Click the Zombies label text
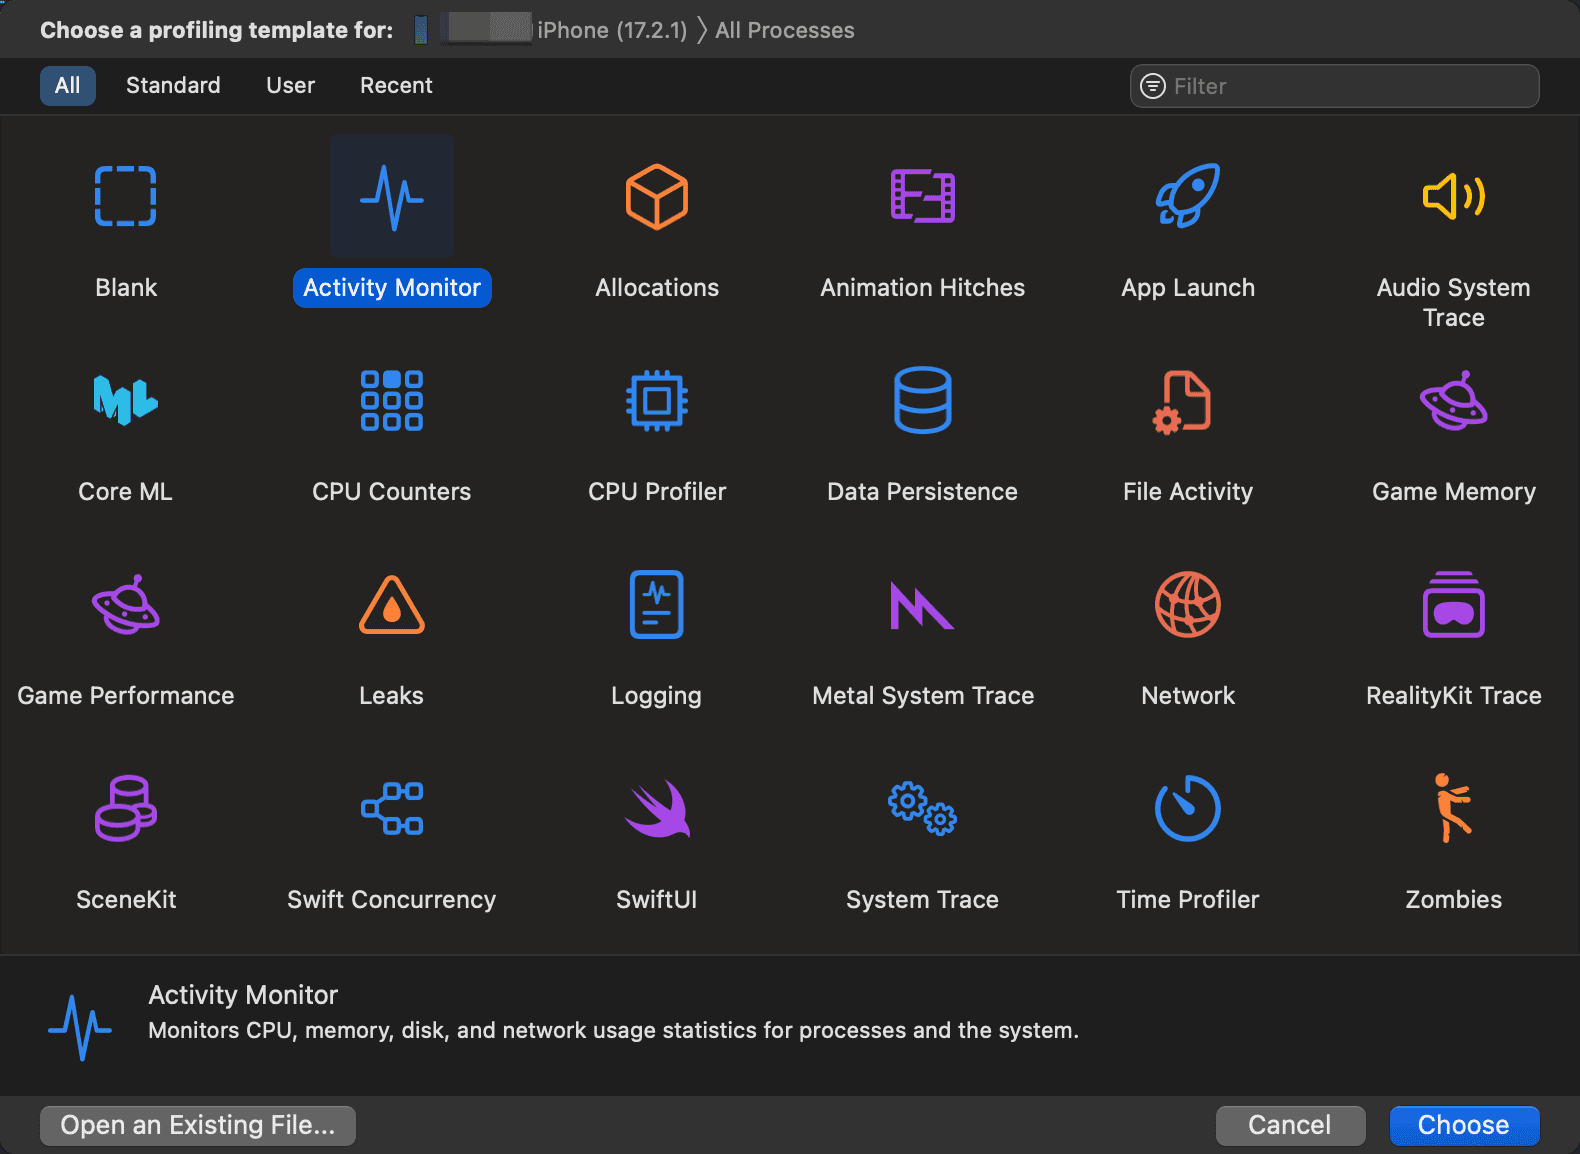The image size is (1580, 1154). (1454, 900)
